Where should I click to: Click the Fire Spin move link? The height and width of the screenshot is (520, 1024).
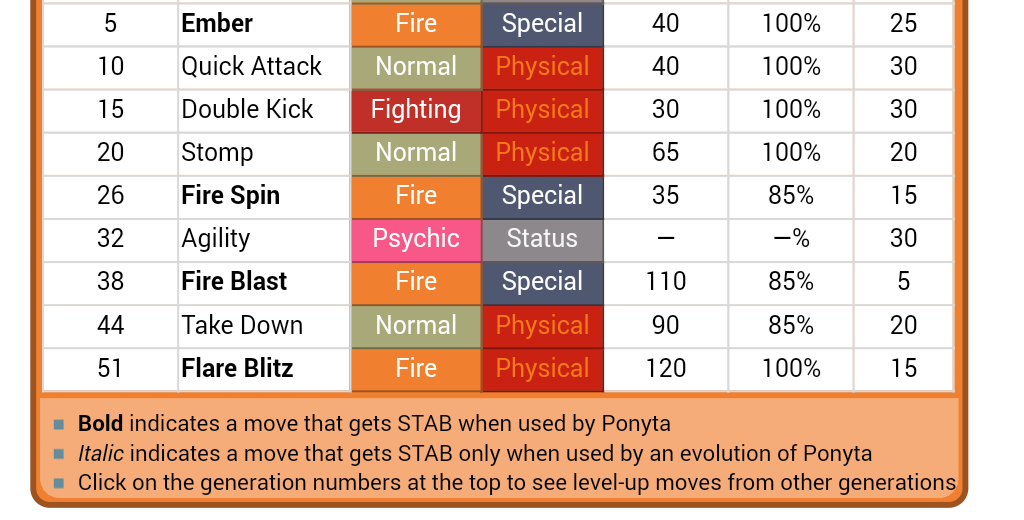231,196
